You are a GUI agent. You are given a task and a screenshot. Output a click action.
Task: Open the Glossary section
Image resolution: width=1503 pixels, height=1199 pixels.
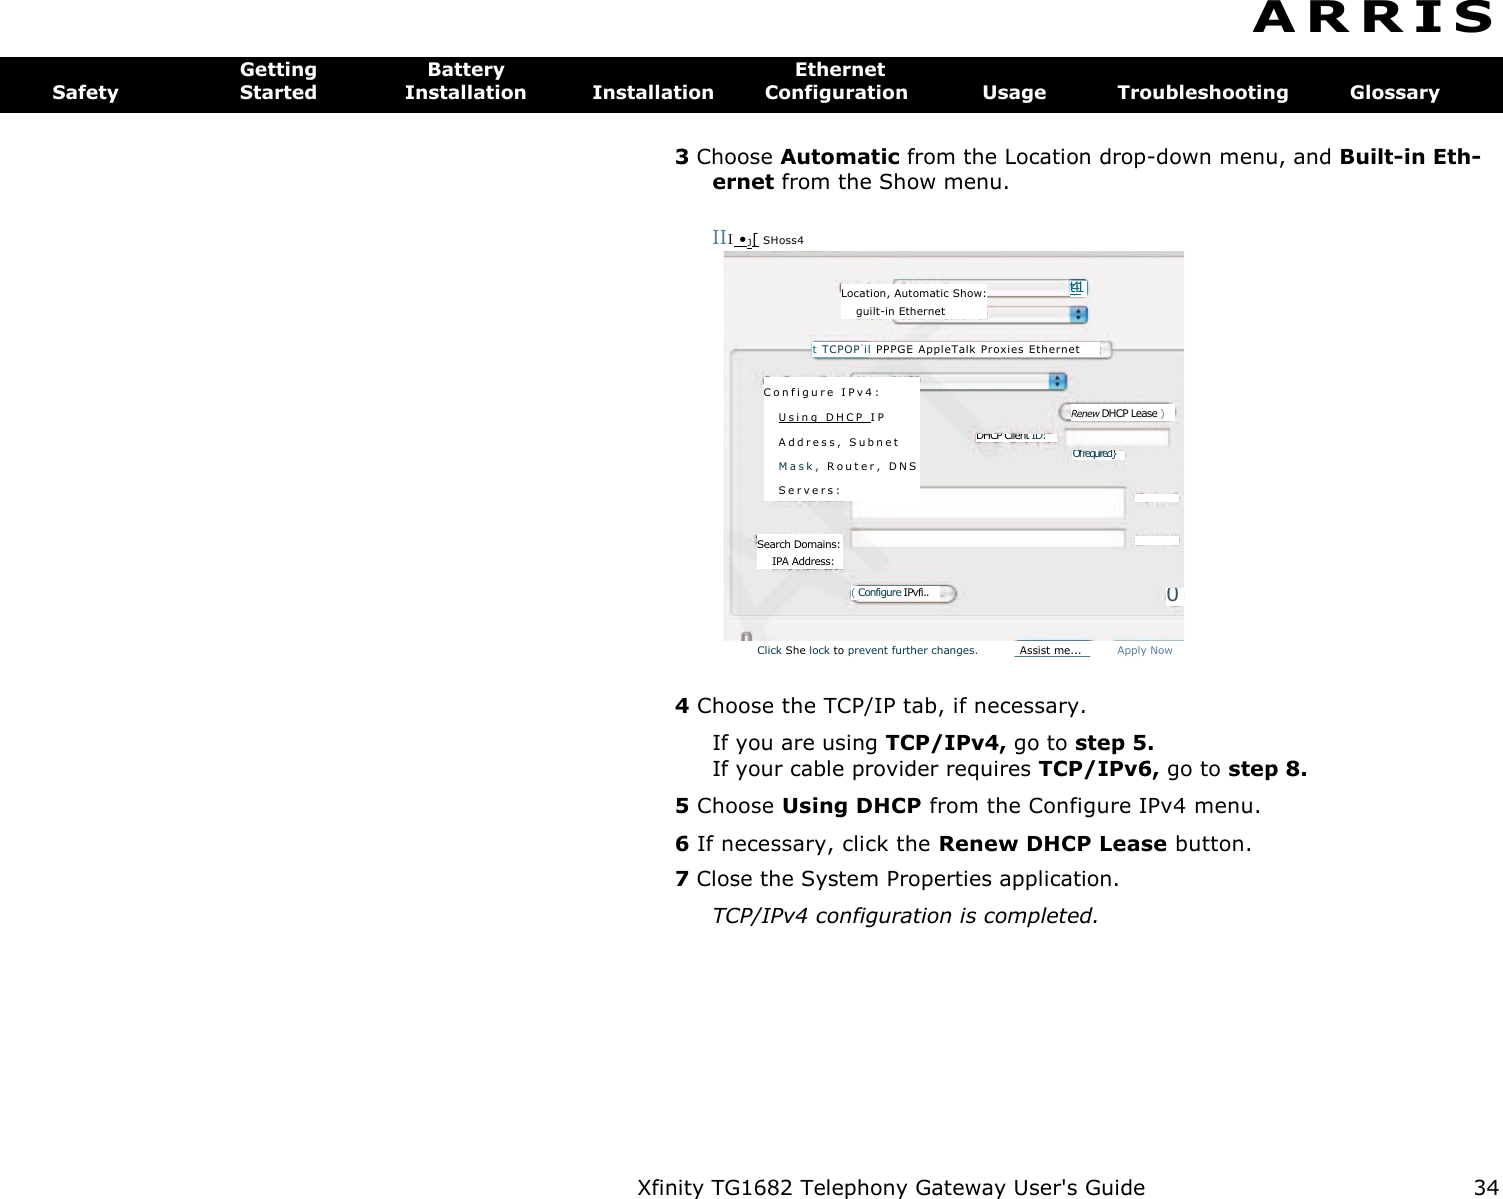pyautogui.click(x=1395, y=92)
